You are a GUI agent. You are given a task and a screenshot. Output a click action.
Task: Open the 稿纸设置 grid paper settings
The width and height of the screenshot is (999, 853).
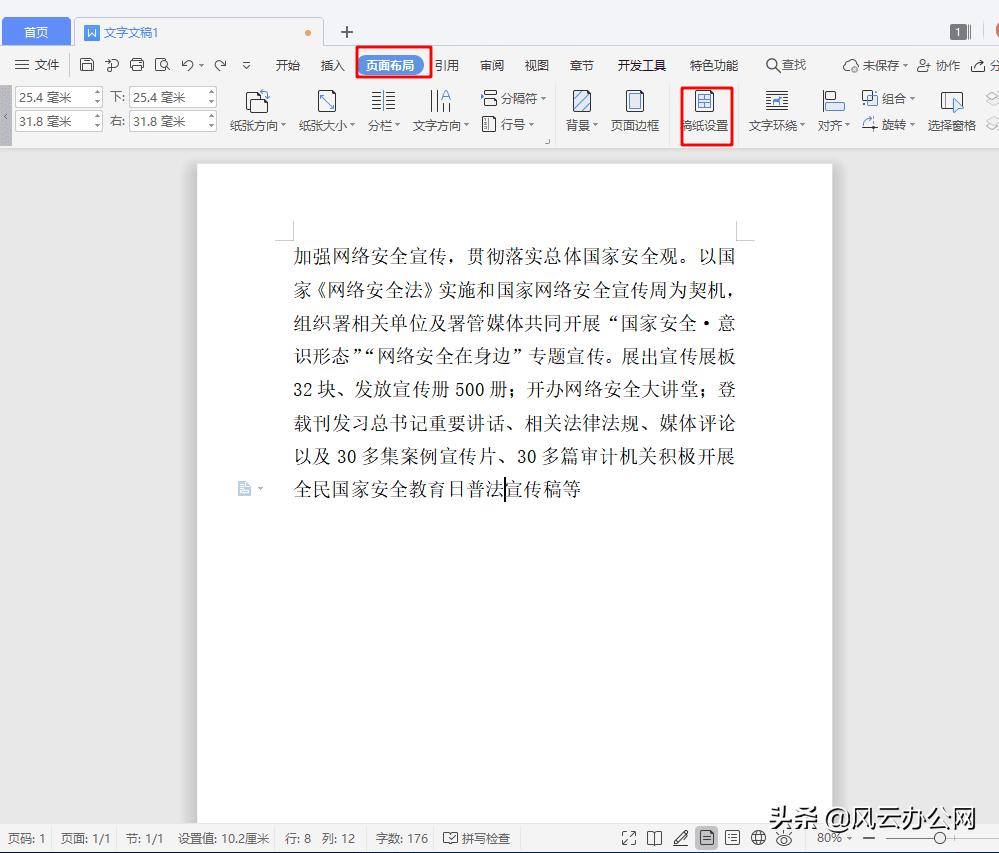tap(706, 112)
